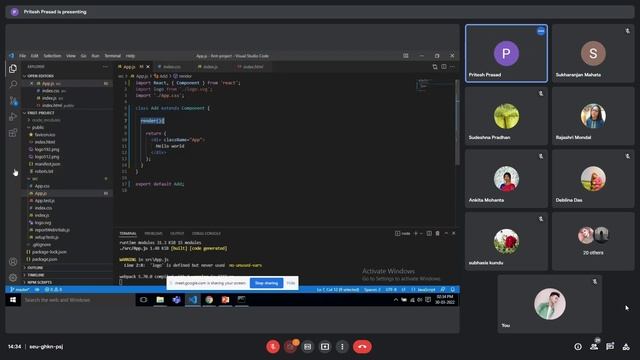
Task: Select Sukharanjan Mahata's participant tile
Action: [593, 53]
